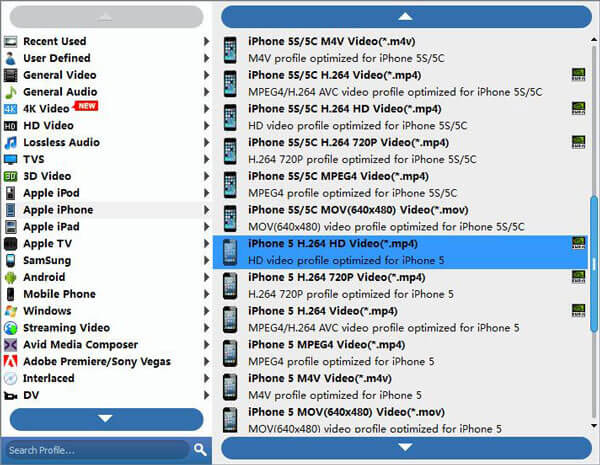
Task: Click the profile list up arrow button
Action: [406, 17]
